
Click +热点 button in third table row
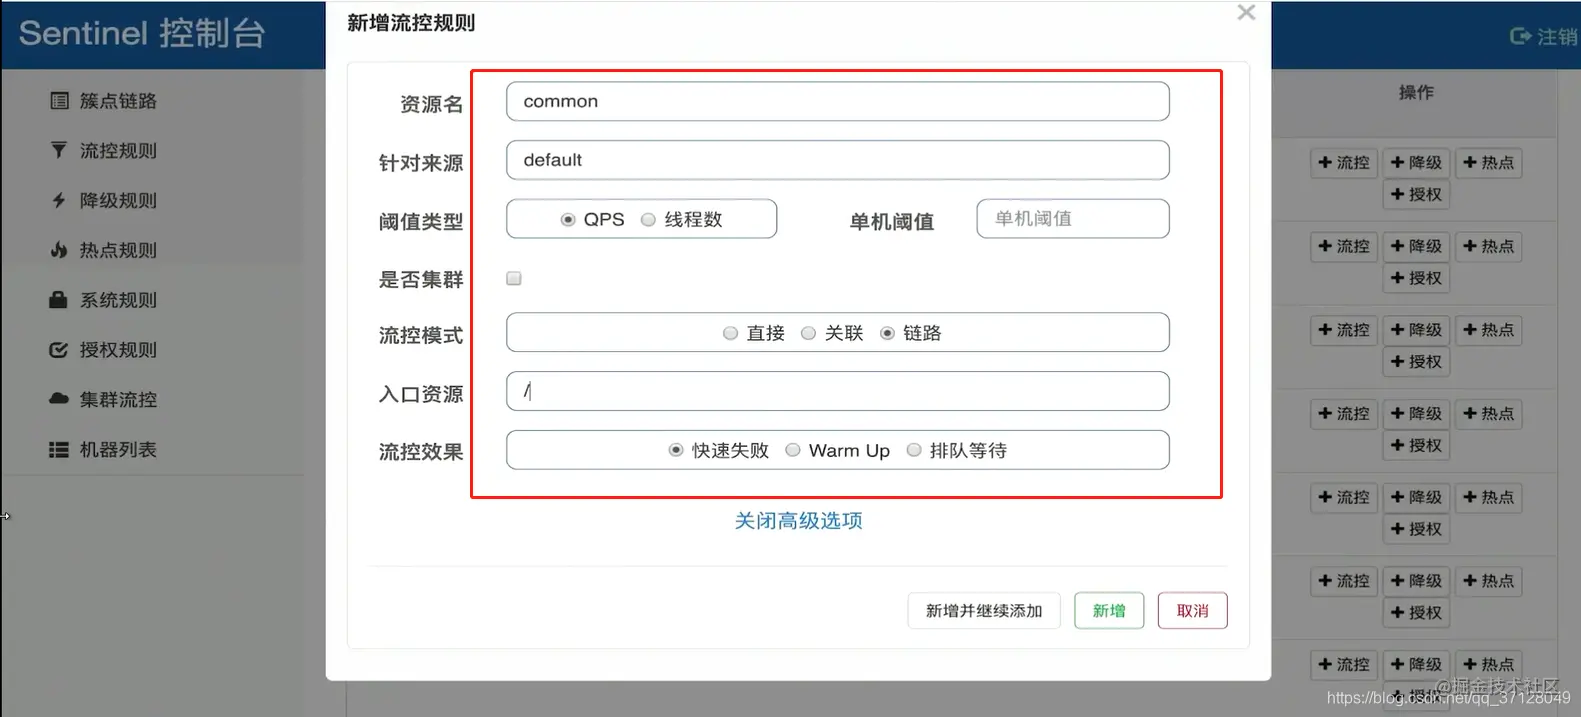point(1488,330)
